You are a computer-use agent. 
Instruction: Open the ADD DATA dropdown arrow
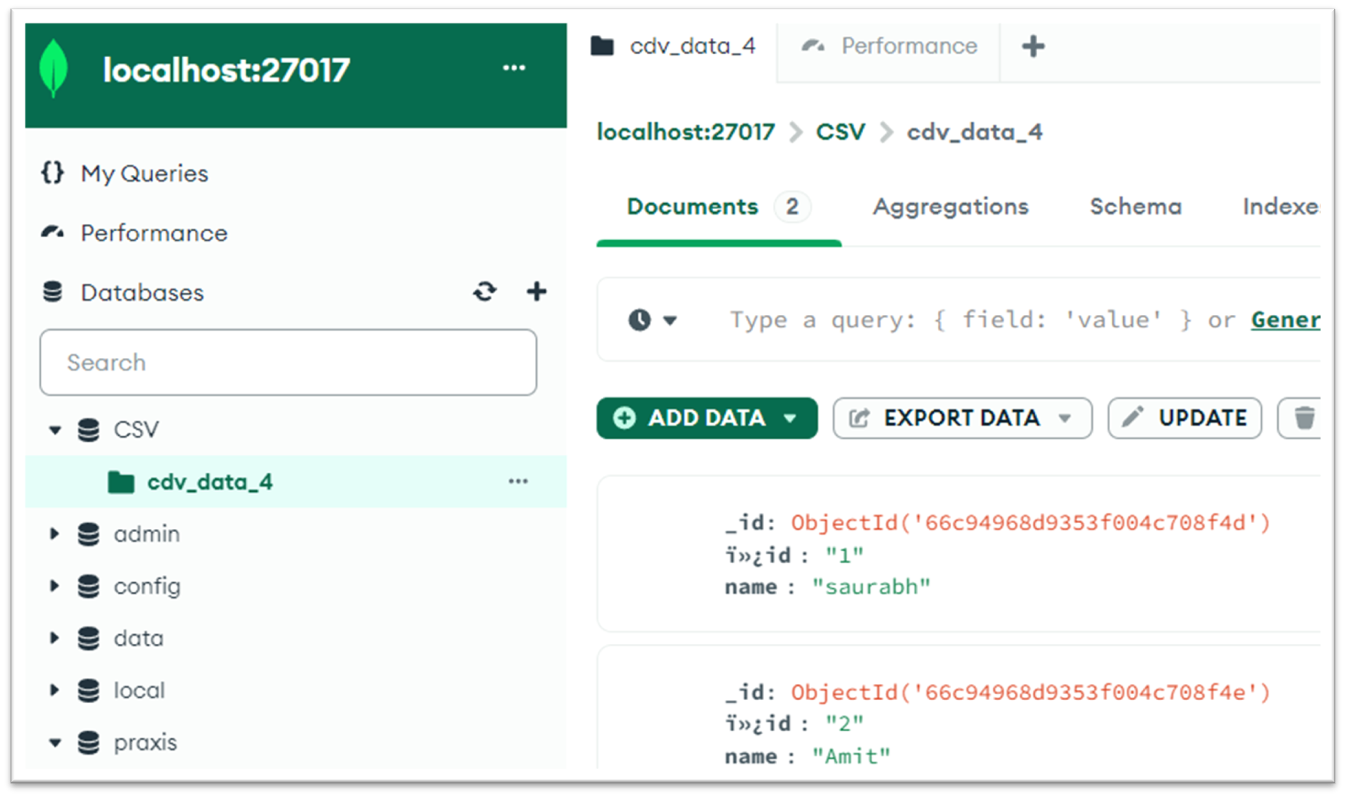pyautogui.click(x=790, y=419)
